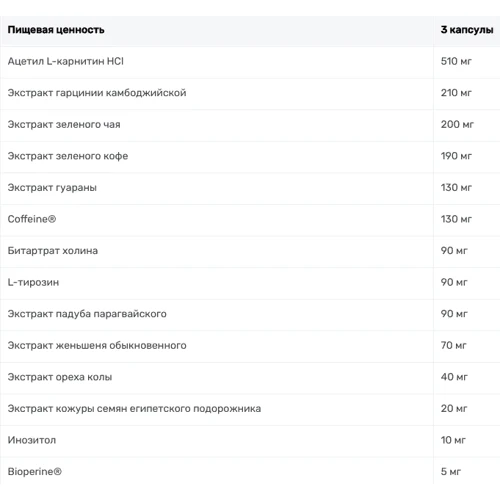Select 'Экстракт гуараны' ingredient text
The width and height of the screenshot is (500, 500).
(52, 188)
